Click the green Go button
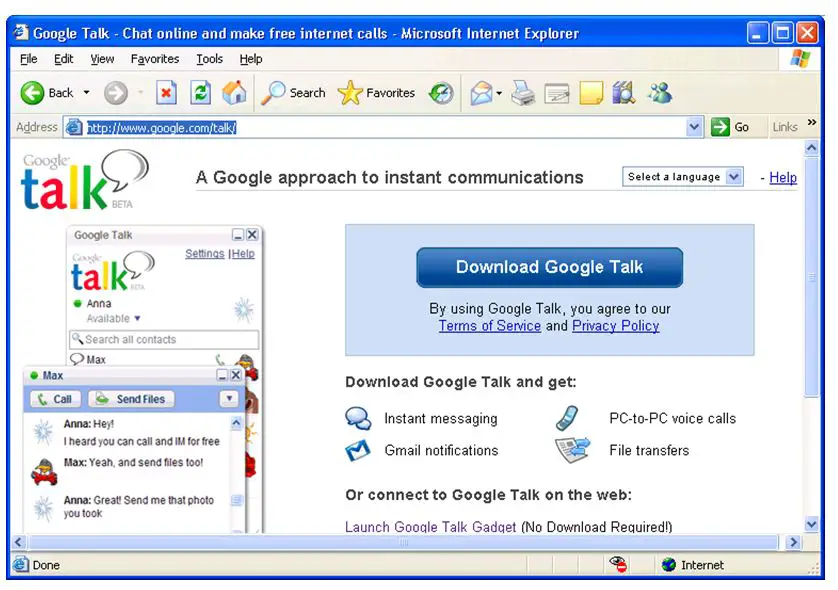The image size is (838, 590). pyautogui.click(x=730, y=127)
